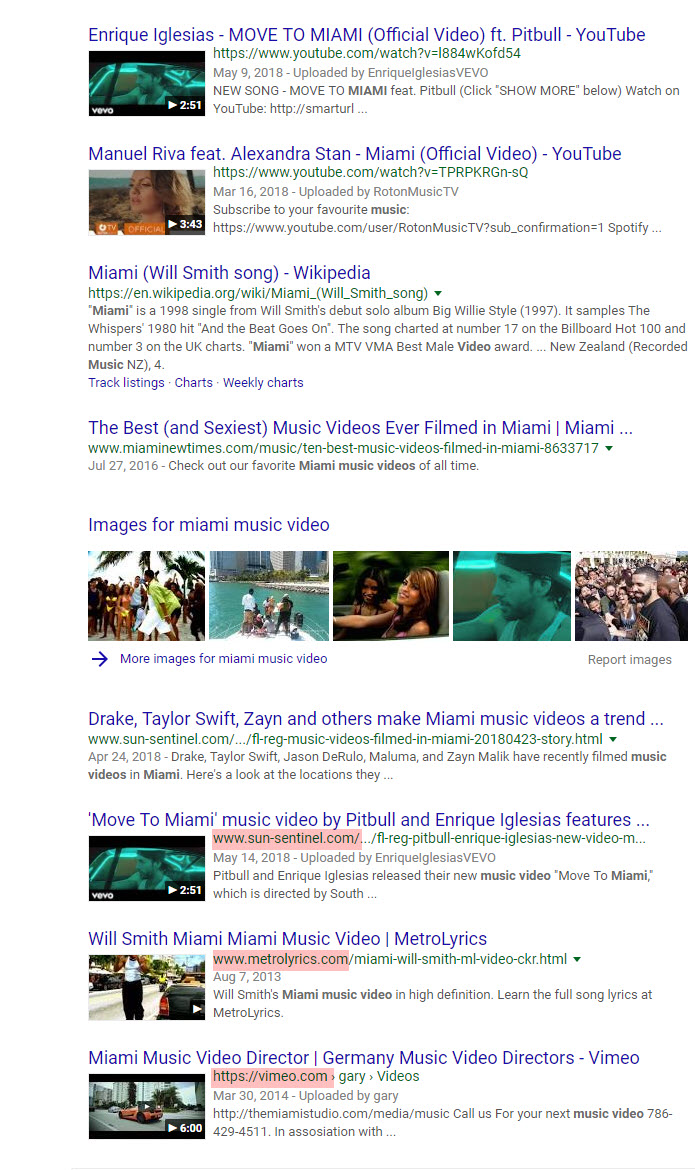Open Will Smith Miami Miami MetroLyrics result
Screen dimensions: 695x1170
click(287, 939)
